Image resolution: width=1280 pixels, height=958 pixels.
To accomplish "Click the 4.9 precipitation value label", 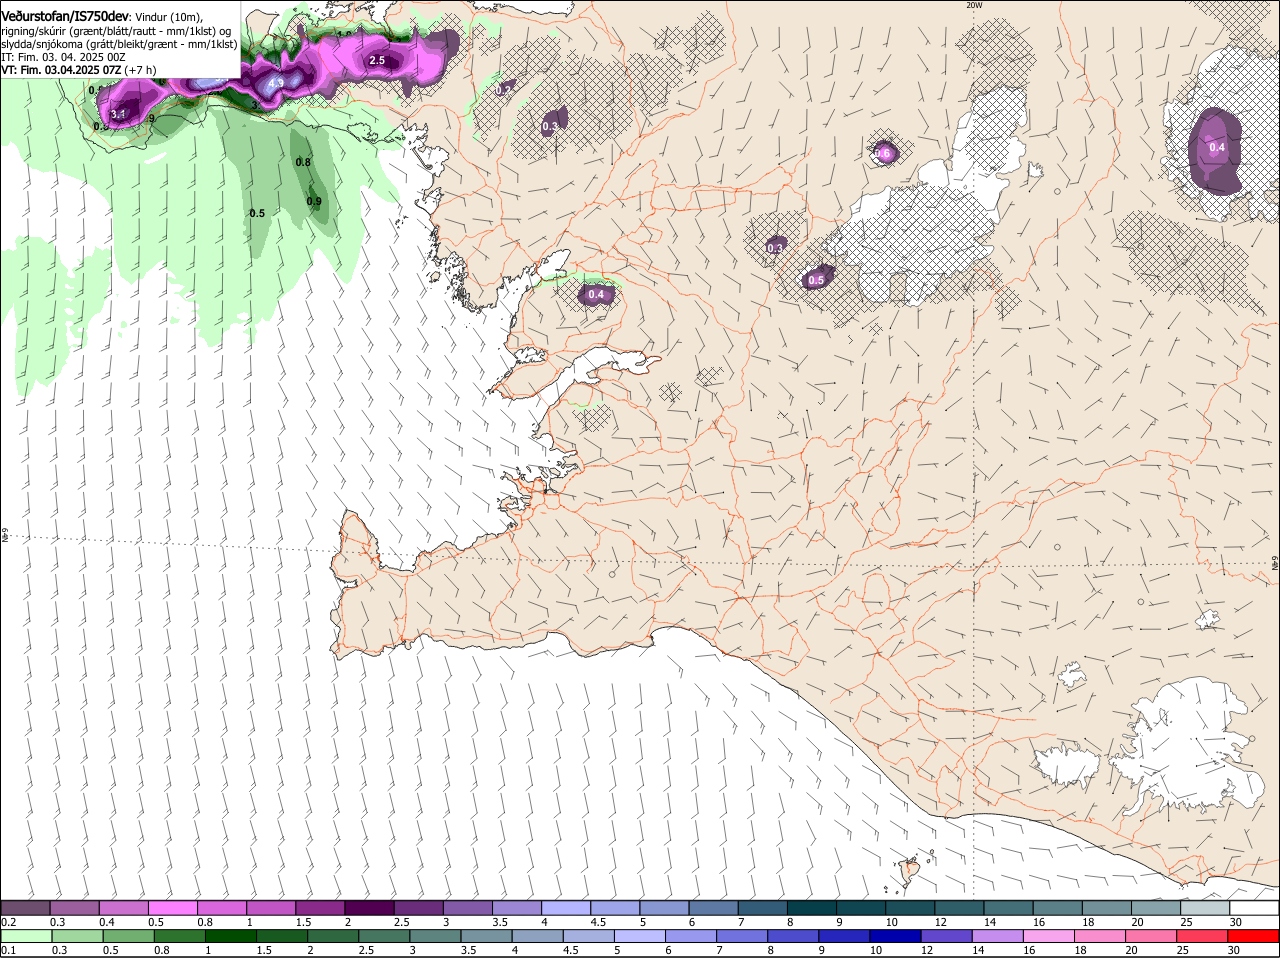I will [277, 82].
